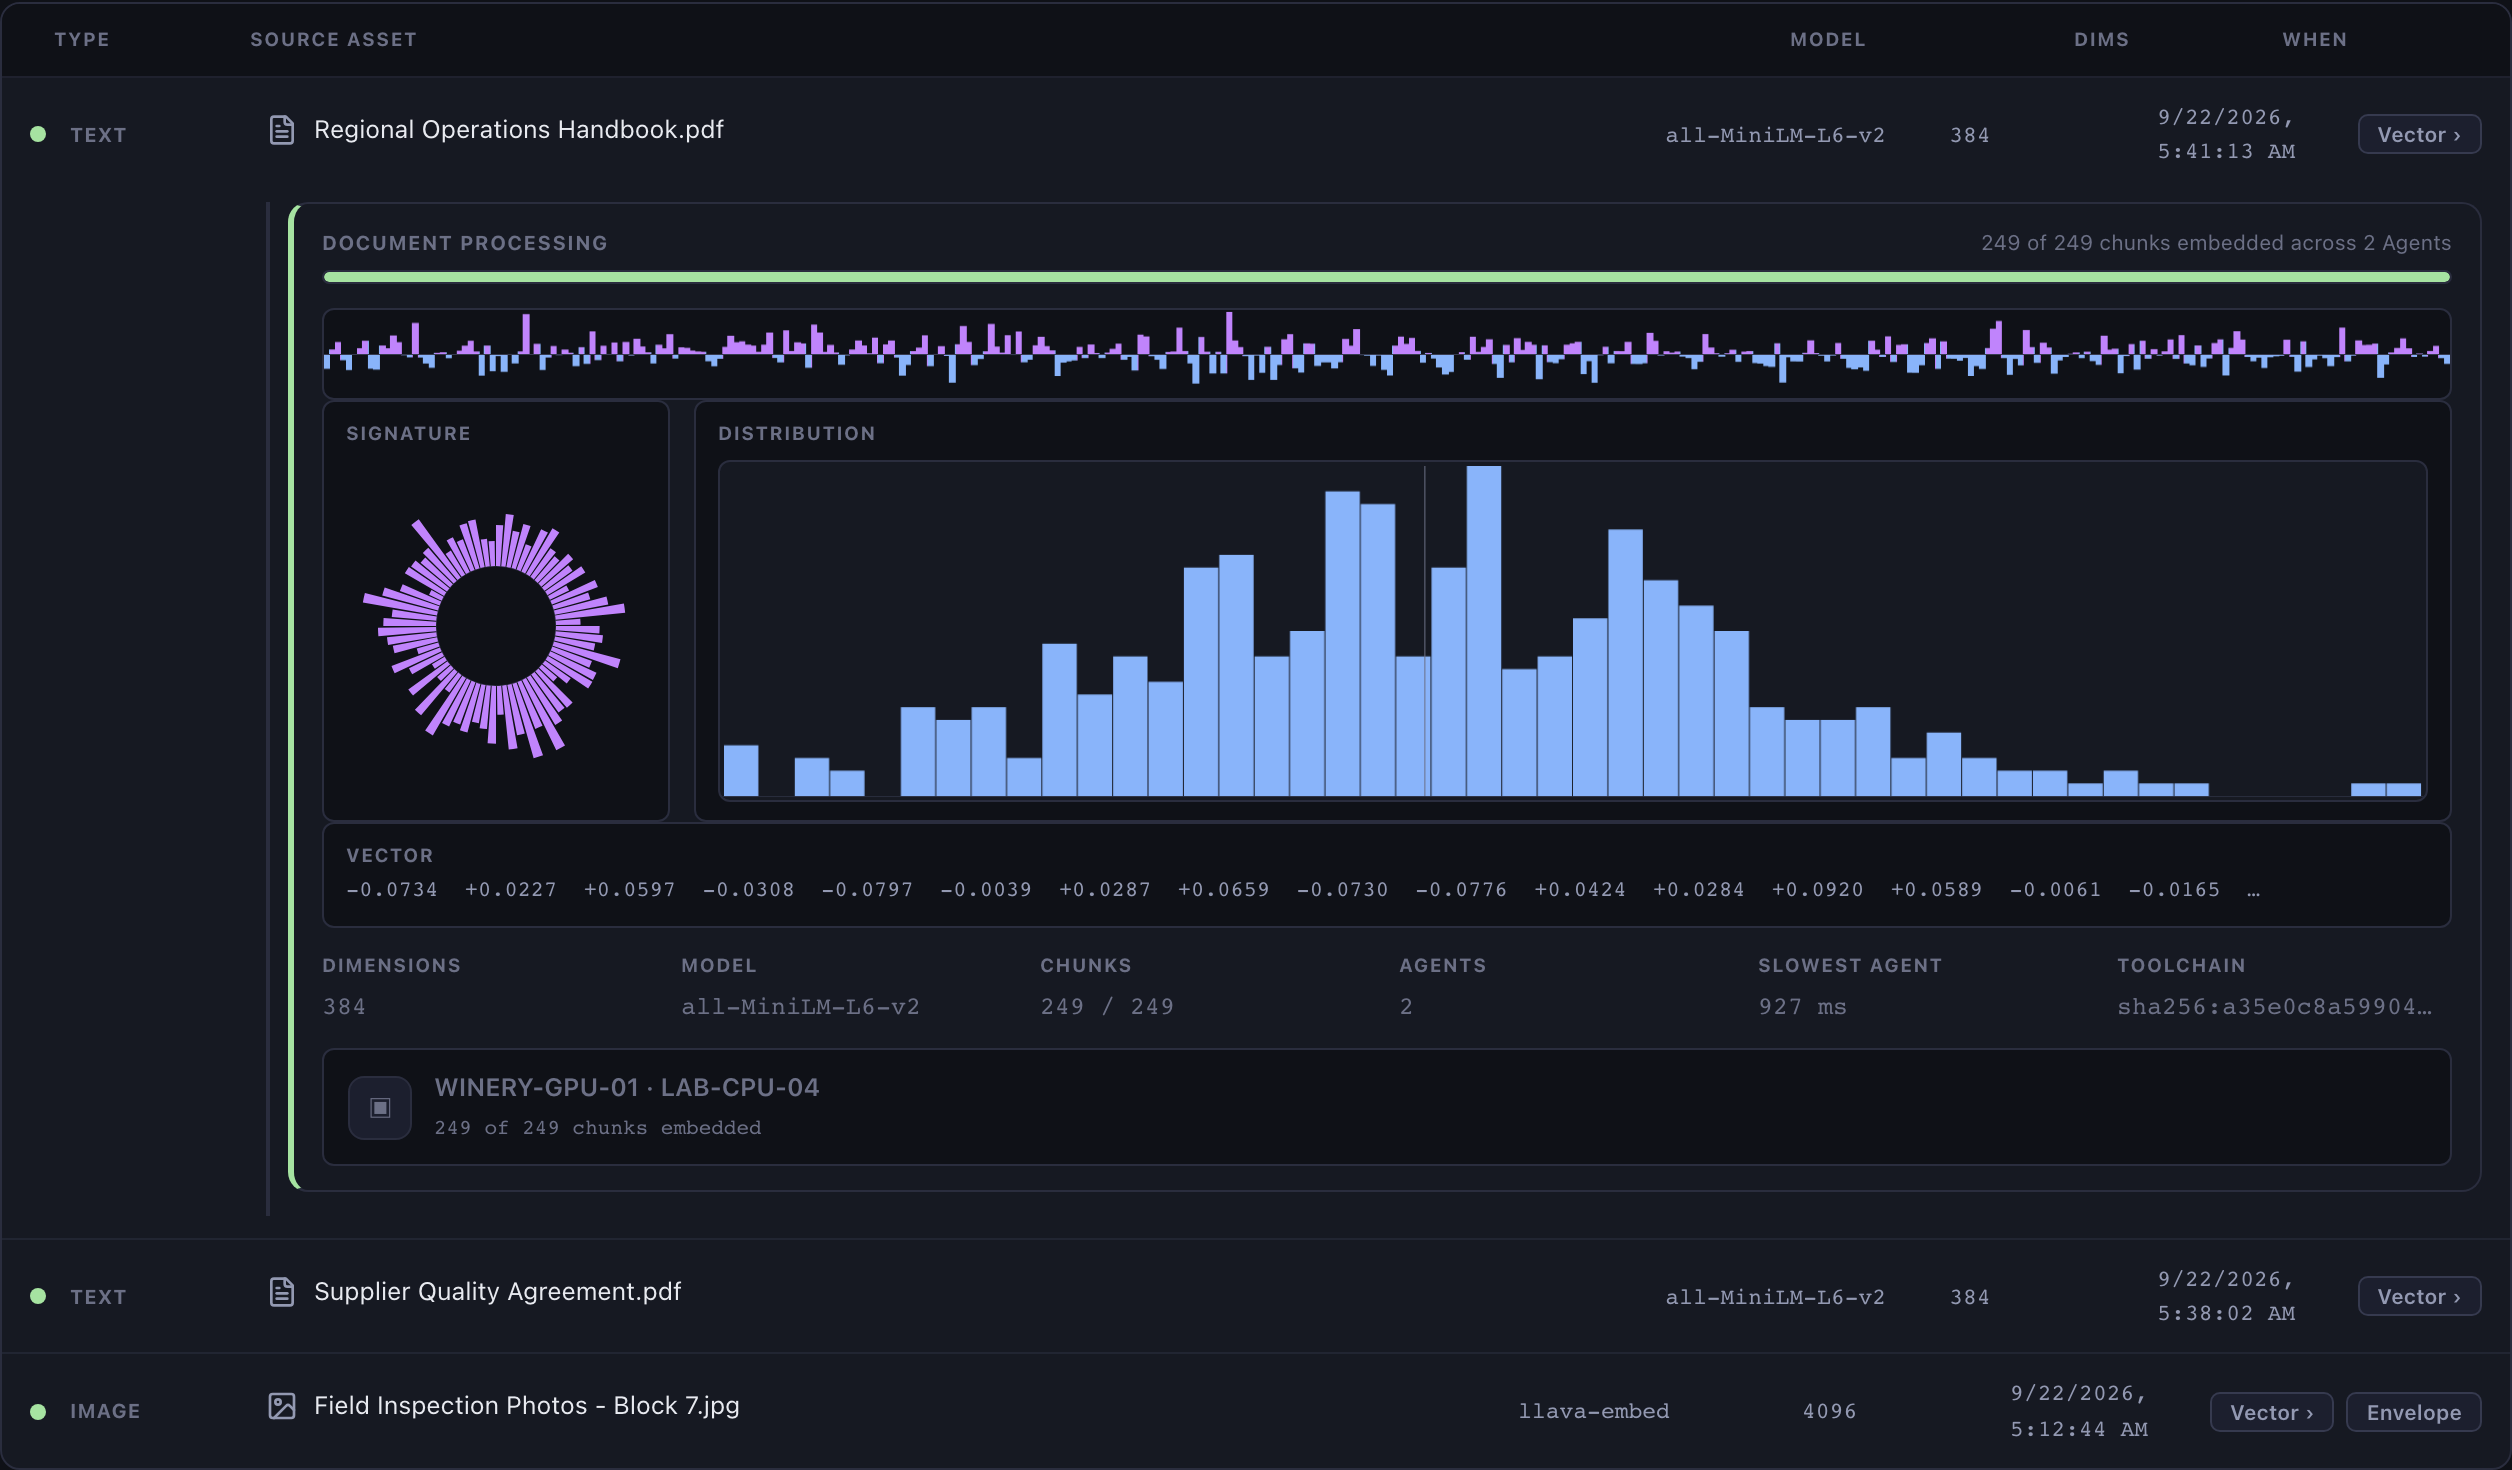Select the DIMS column header

click(2101, 39)
